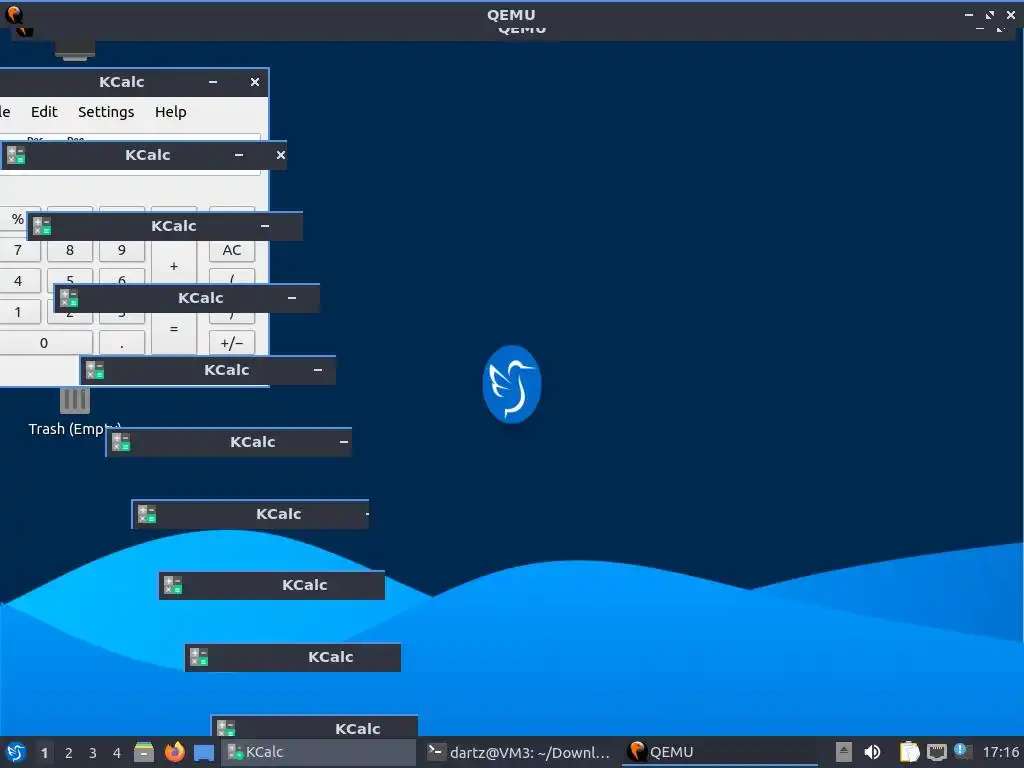Viewport: 1024px width, 768px height.
Task: Click the 1 digit button in KCalc
Action: 18,312
